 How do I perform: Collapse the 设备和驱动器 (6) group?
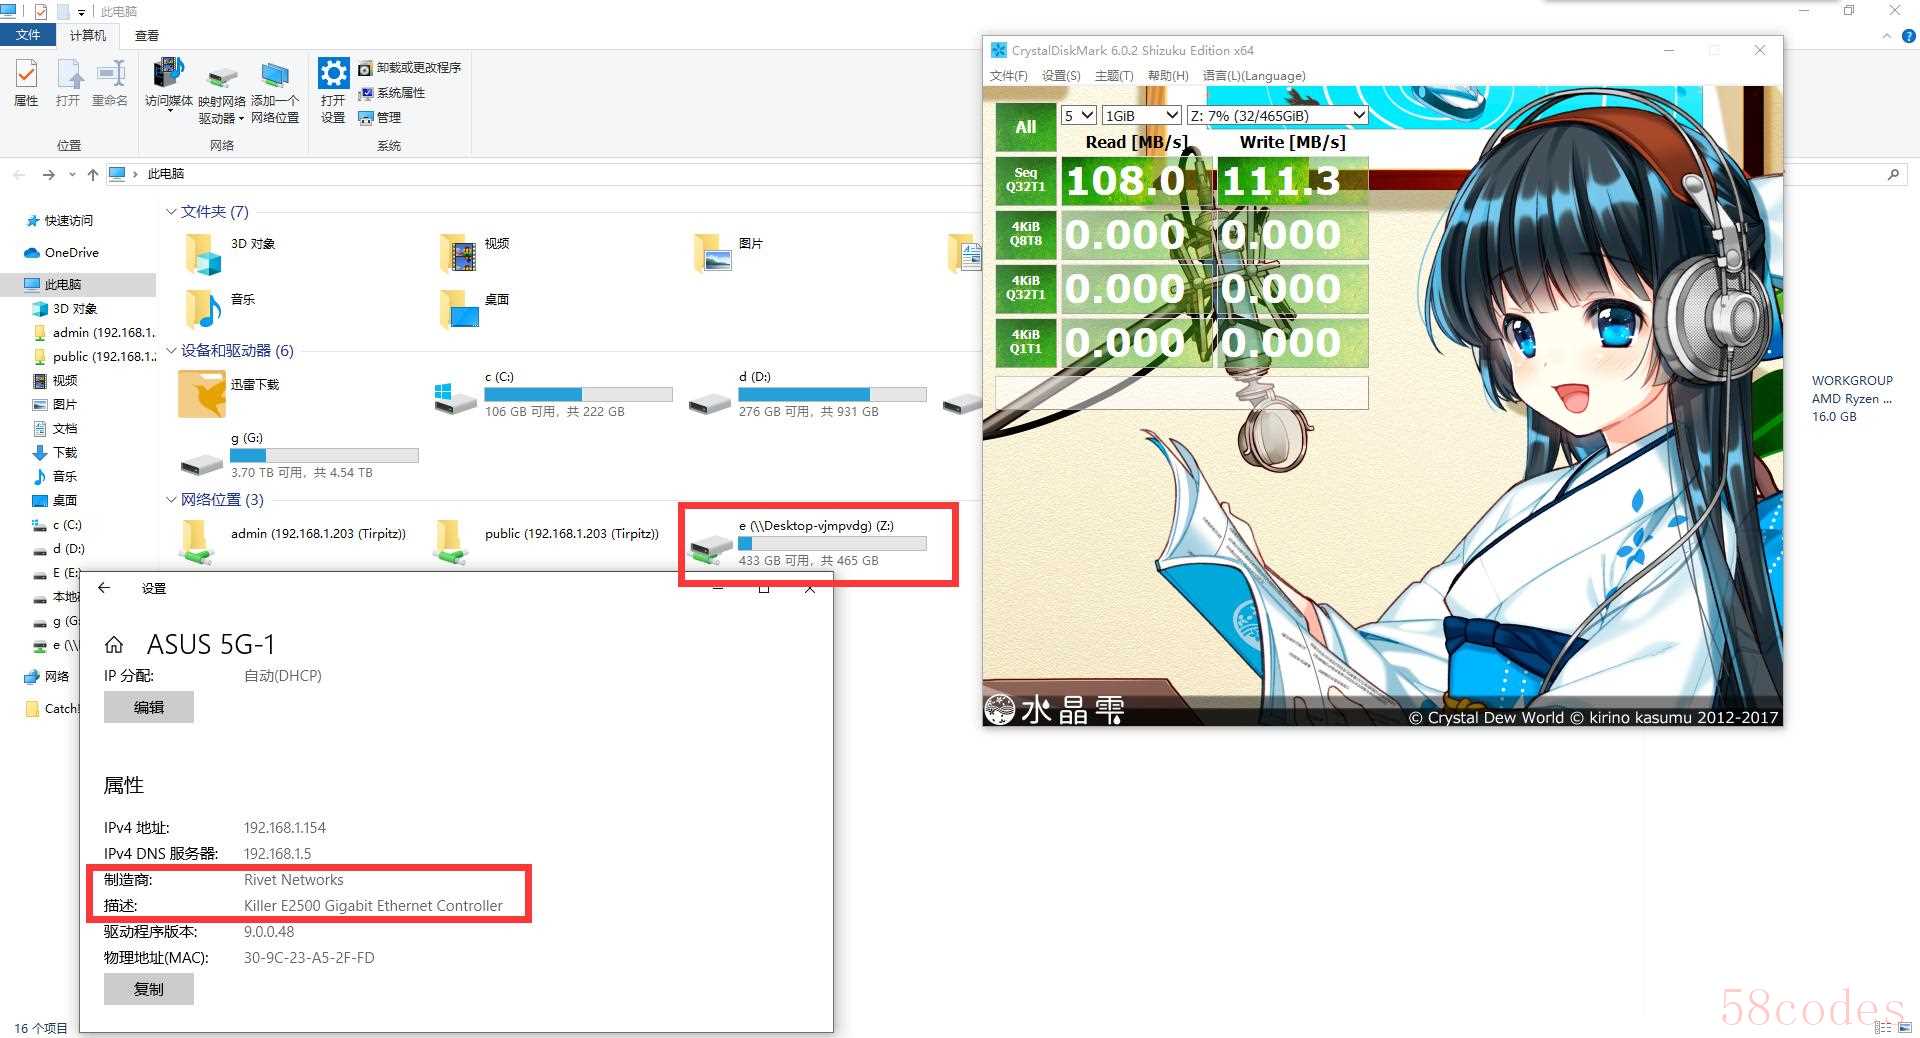coord(171,351)
